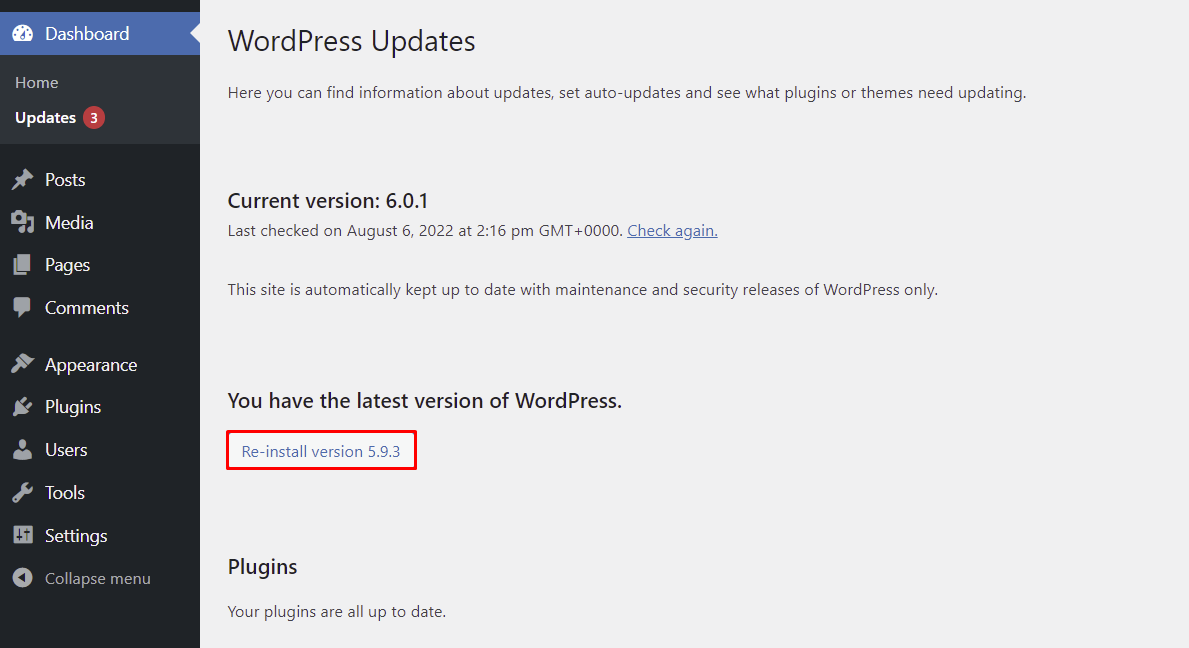Click the Tools wrench icon
This screenshot has height=648, width=1189.
[x=23, y=492]
